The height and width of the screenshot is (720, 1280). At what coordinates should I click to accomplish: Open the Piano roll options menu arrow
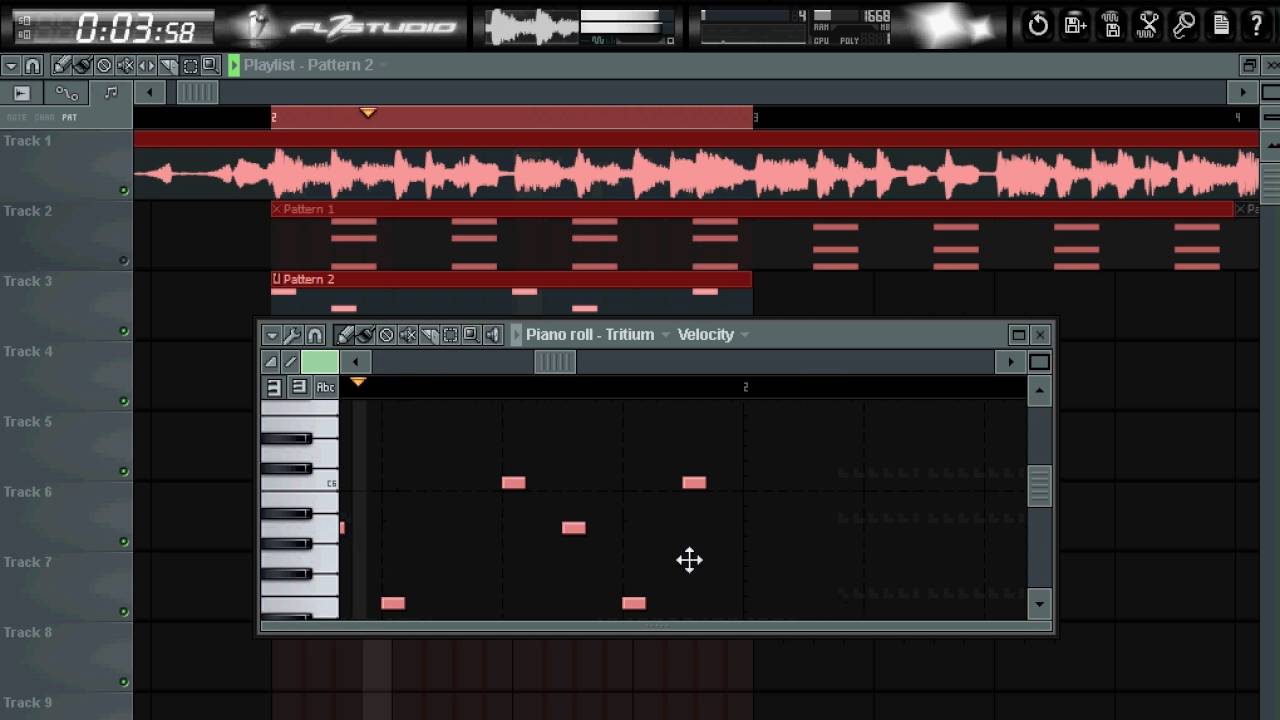[271, 335]
